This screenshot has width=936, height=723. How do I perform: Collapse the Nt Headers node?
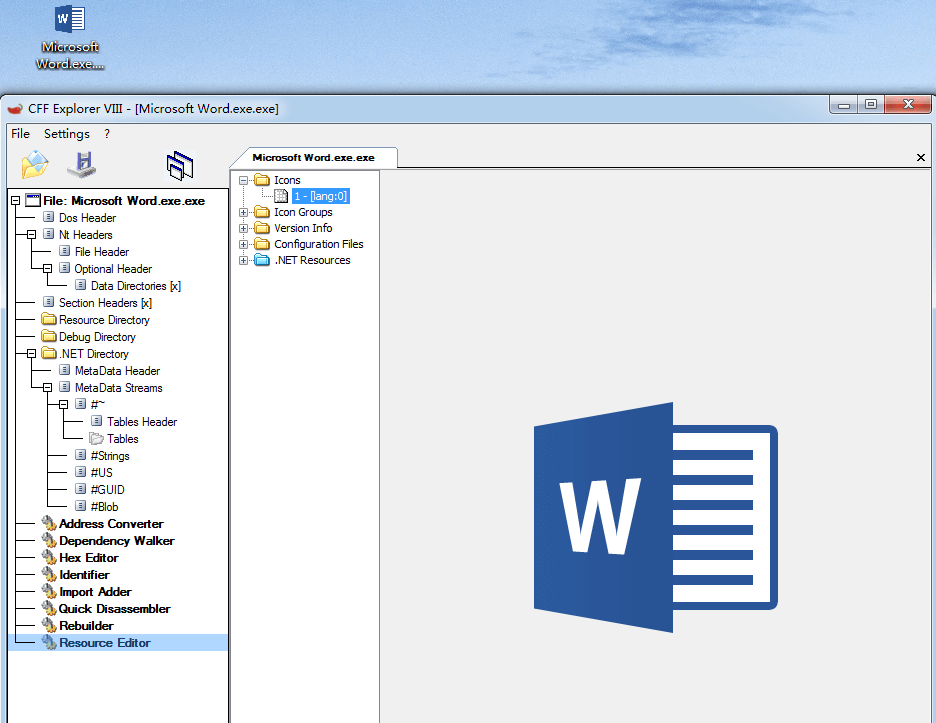point(32,235)
